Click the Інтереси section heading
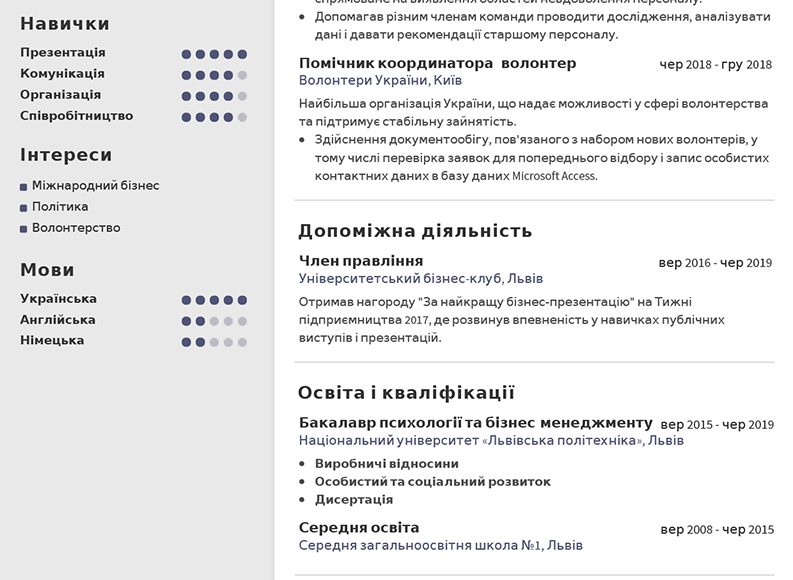793x580 pixels. click(x=66, y=155)
